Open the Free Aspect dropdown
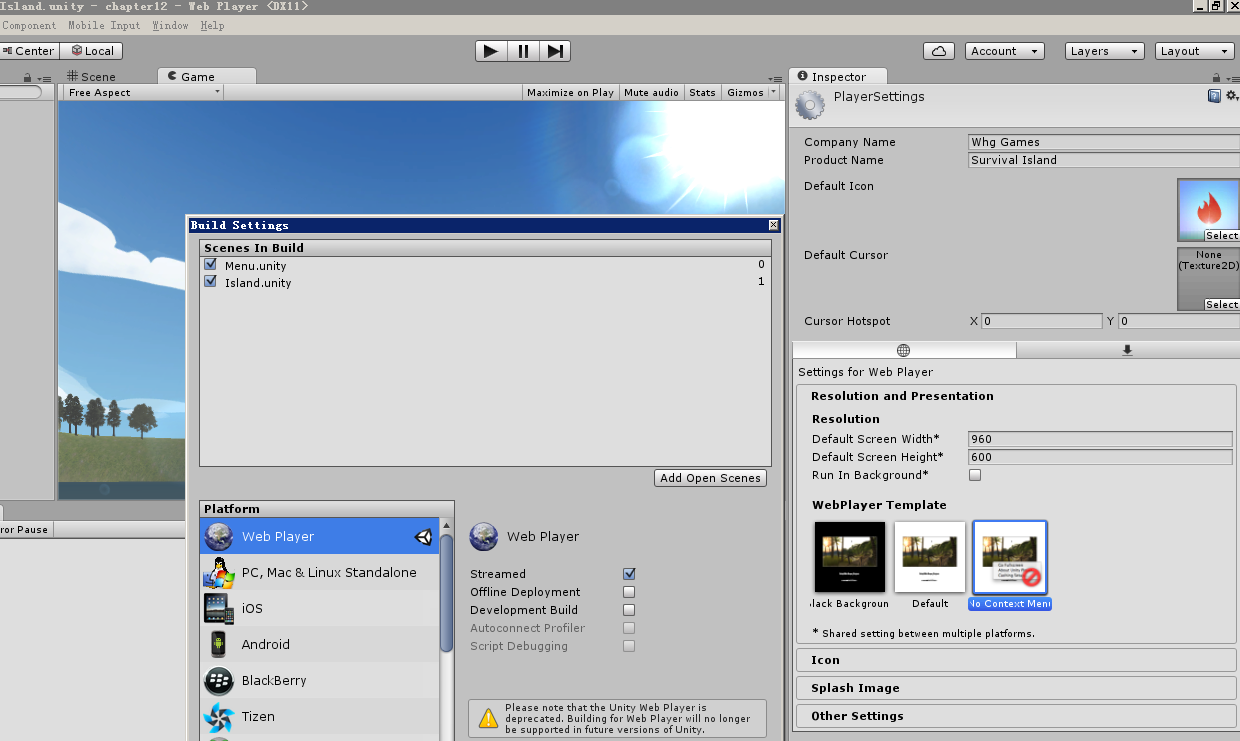 point(144,92)
